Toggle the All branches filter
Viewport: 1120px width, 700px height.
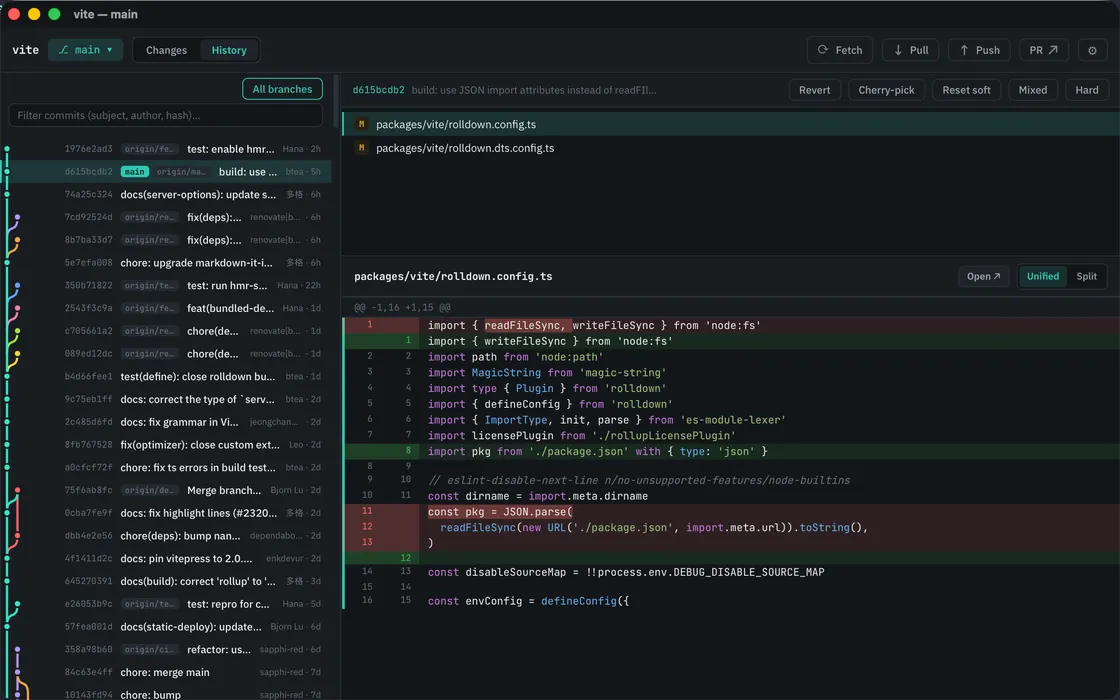(282, 89)
